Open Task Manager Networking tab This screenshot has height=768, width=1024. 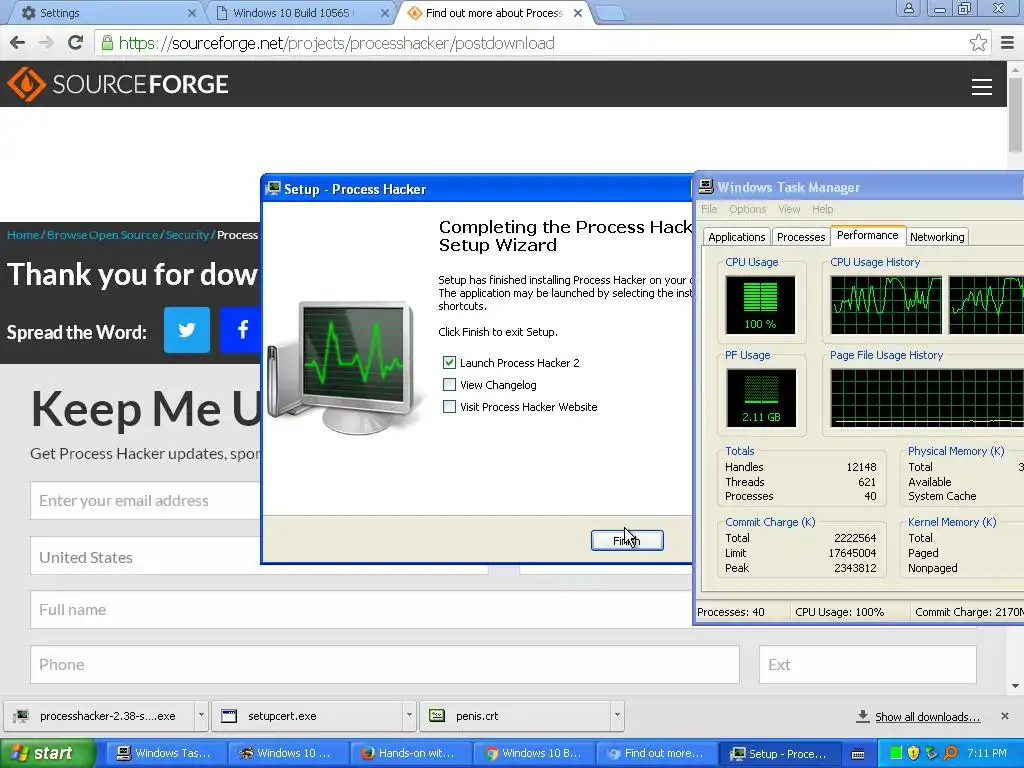(936, 237)
